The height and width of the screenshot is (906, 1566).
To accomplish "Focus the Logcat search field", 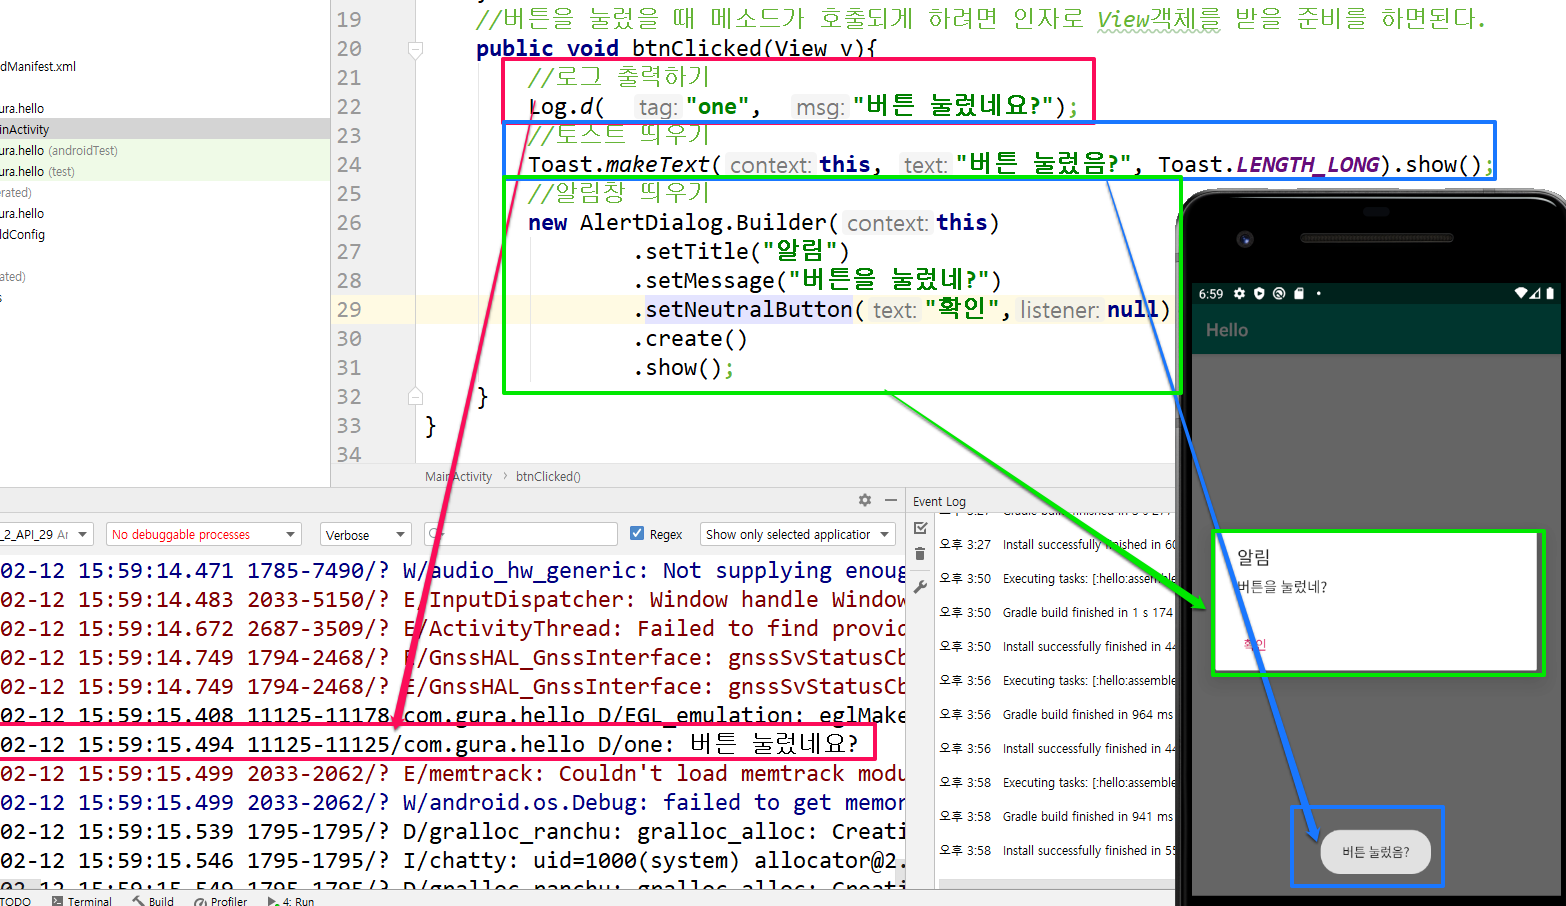I will [x=521, y=535].
